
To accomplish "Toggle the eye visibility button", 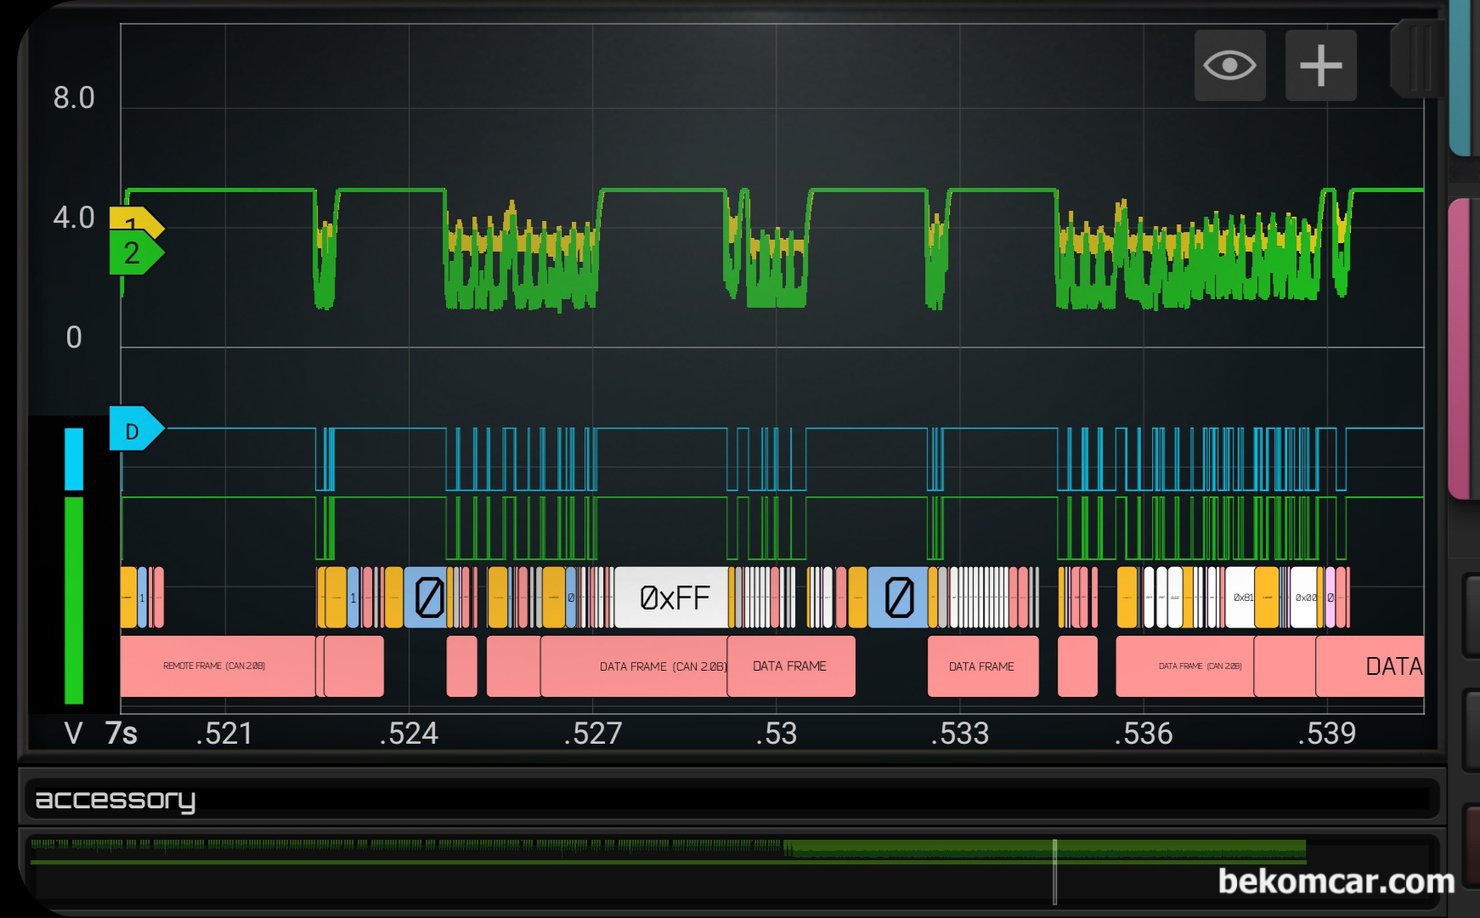I will tap(1229, 66).
